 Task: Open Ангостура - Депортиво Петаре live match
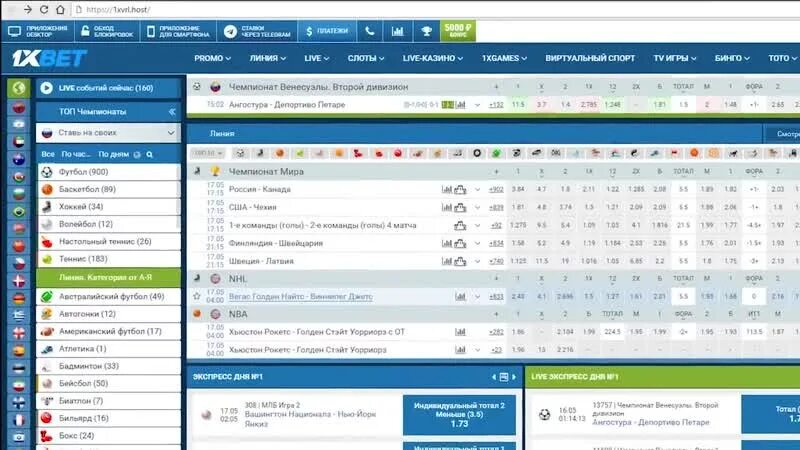[x=287, y=105]
